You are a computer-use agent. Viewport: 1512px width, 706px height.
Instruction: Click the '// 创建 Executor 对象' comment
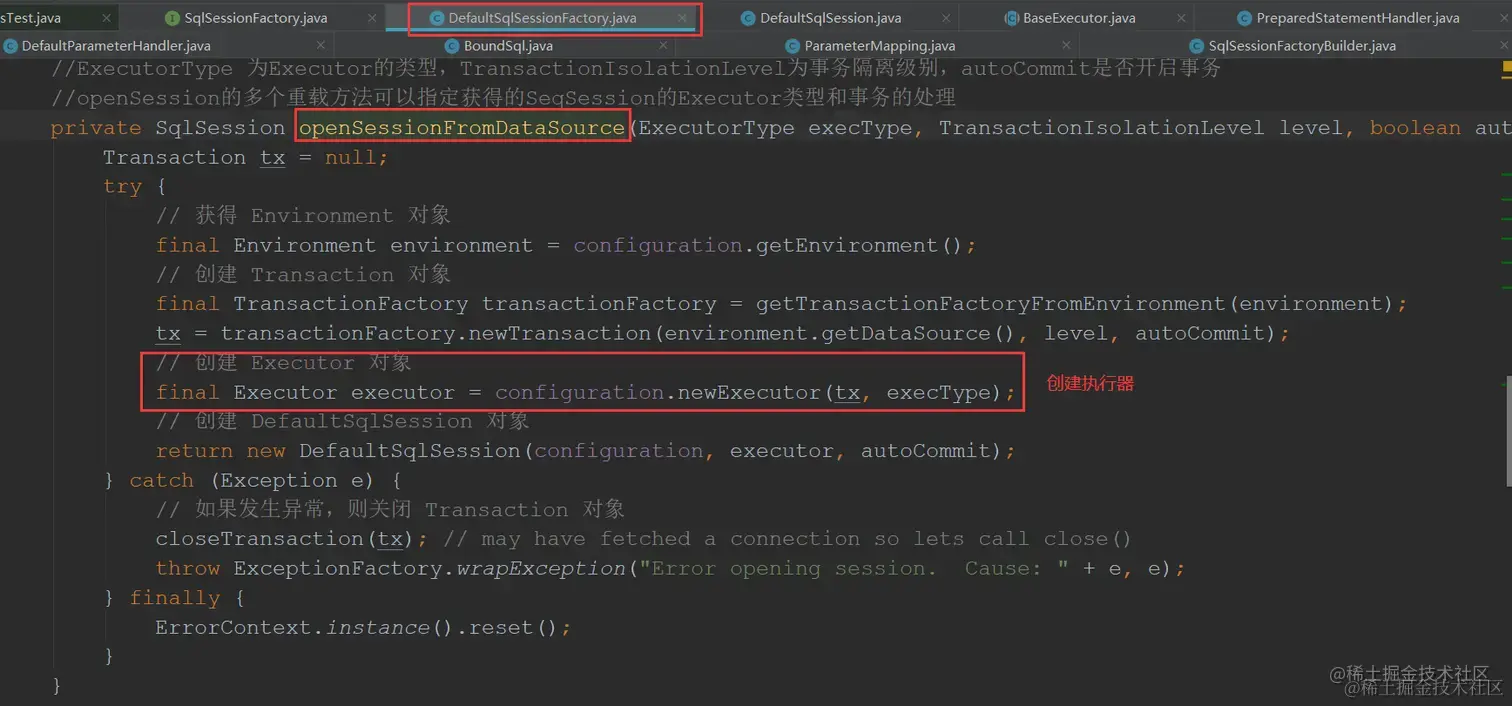click(283, 363)
